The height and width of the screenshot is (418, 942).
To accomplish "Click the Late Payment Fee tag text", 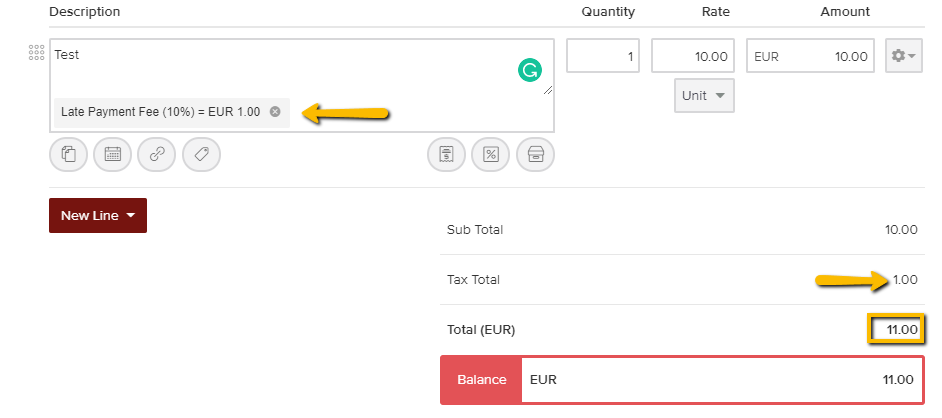I will pyautogui.click(x=160, y=112).
